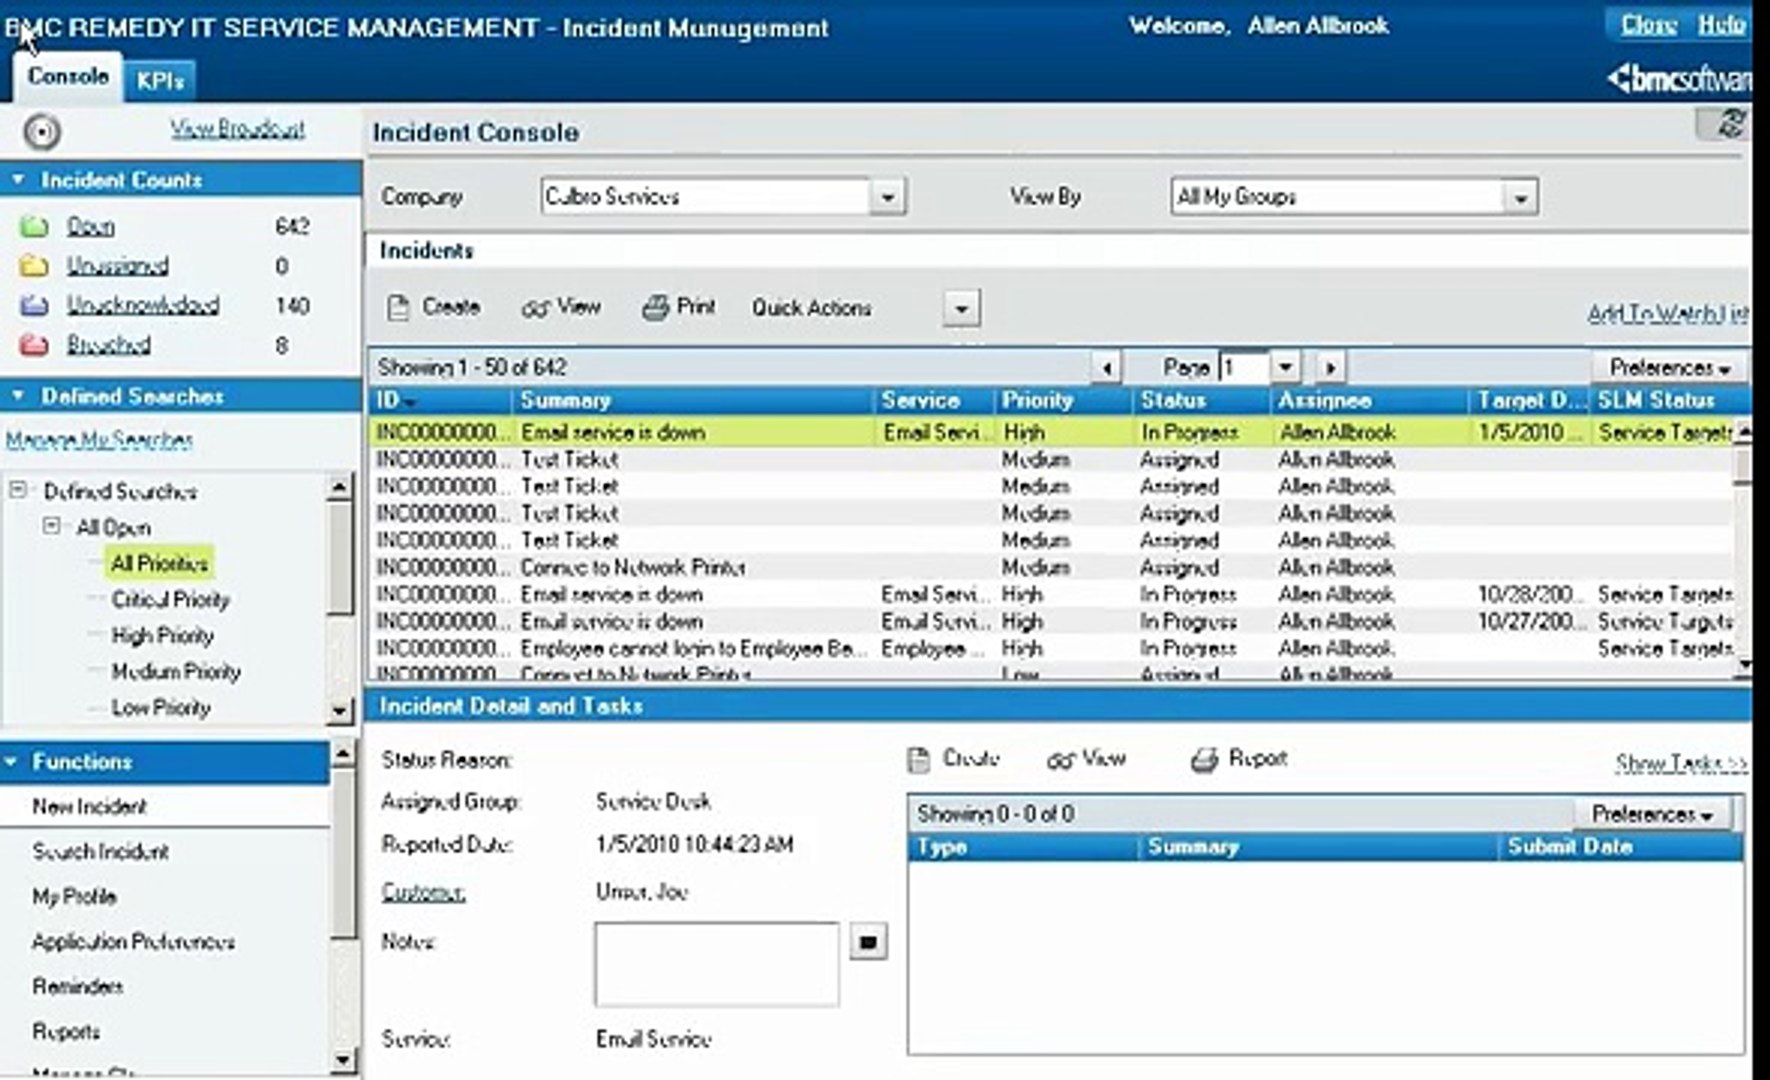Sort incidents by ID column header
The height and width of the screenshot is (1080, 1770).
[x=440, y=400]
